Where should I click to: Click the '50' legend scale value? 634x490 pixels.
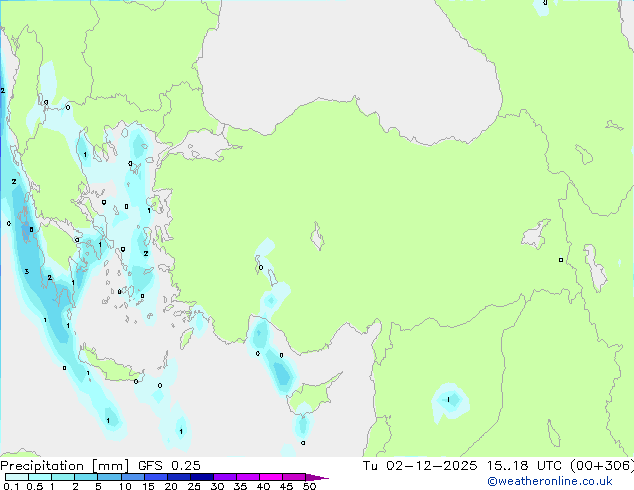309,486
